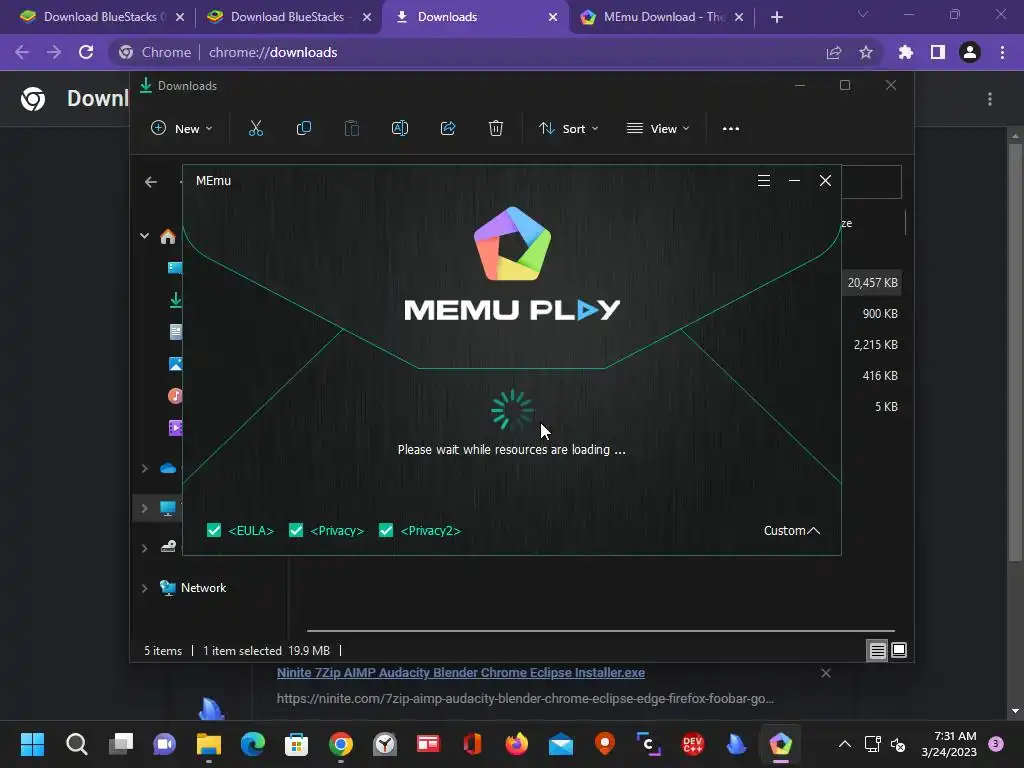Select the Downloads icon in Explorer sidebar
This screenshot has width=1024, height=768.
(176, 300)
